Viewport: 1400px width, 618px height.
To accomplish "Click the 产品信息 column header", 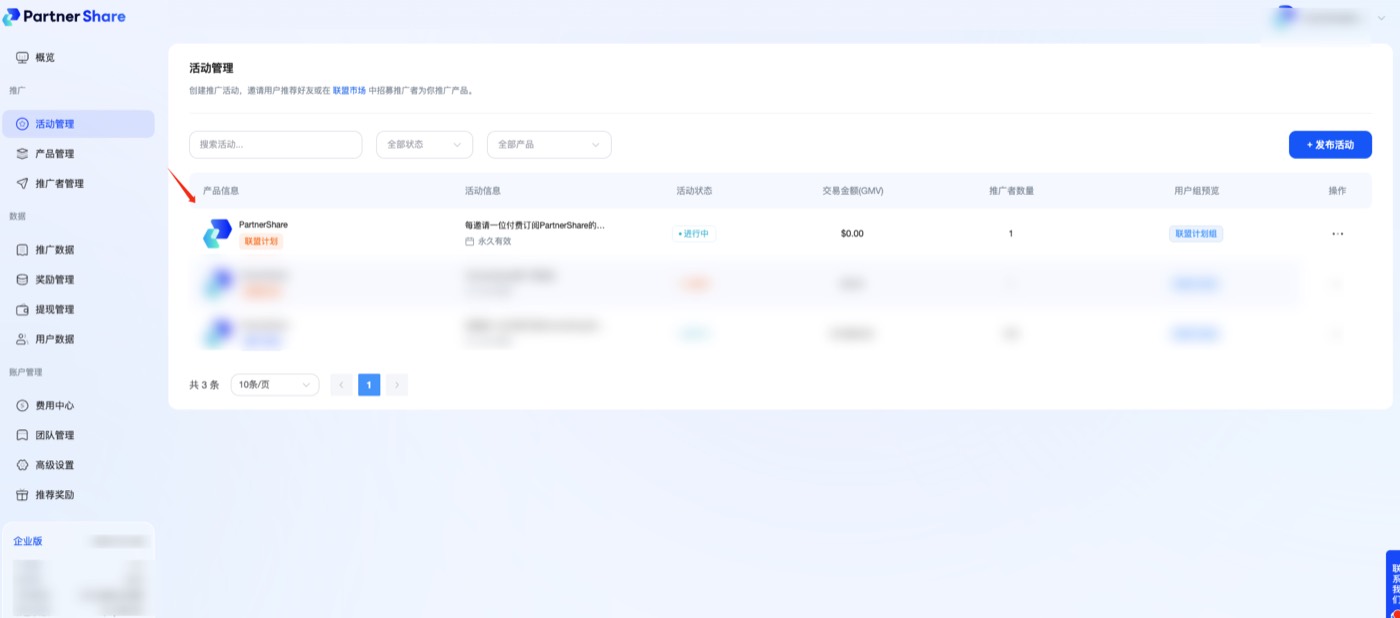I will pos(221,191).
